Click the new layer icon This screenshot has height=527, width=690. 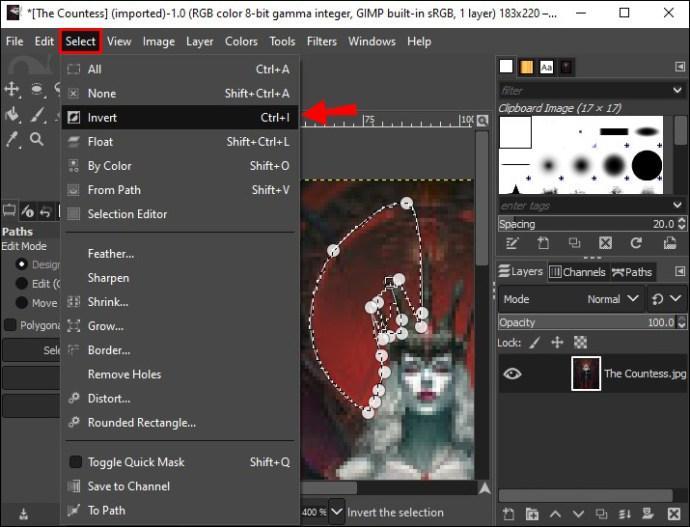(x=509, y=514)
